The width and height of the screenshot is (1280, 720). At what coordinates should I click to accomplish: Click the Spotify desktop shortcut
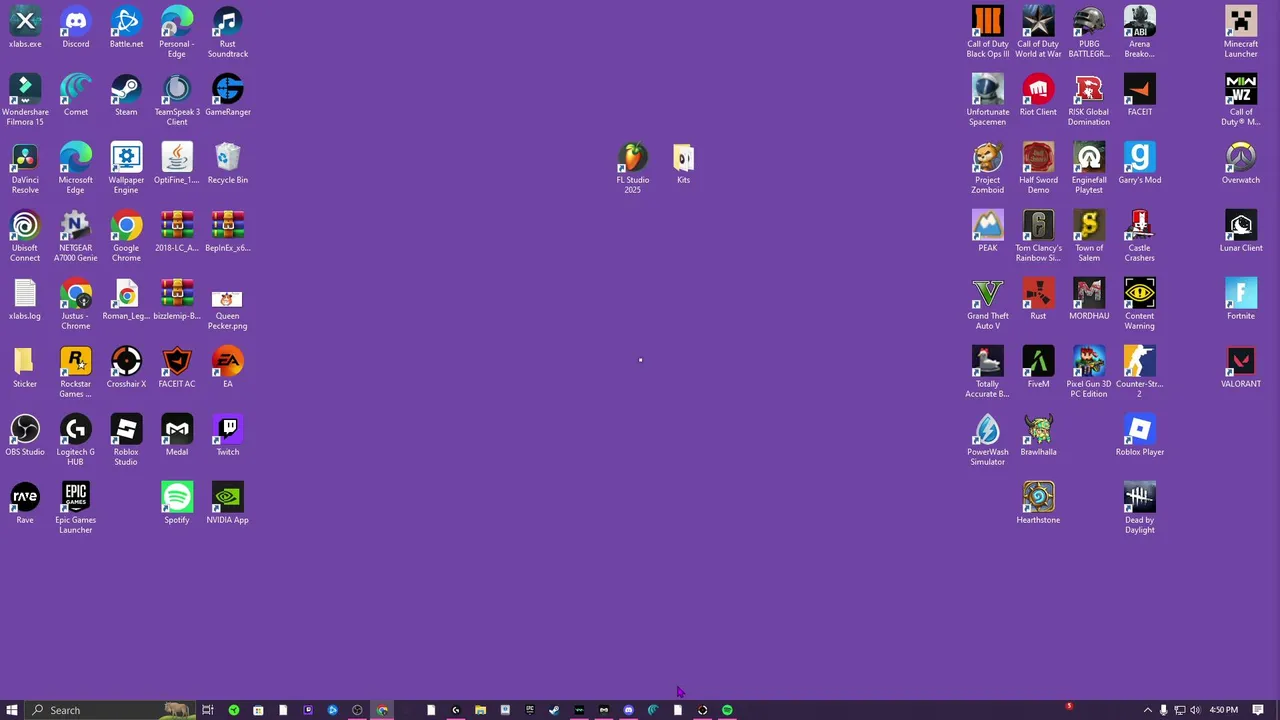pos(177,503)
